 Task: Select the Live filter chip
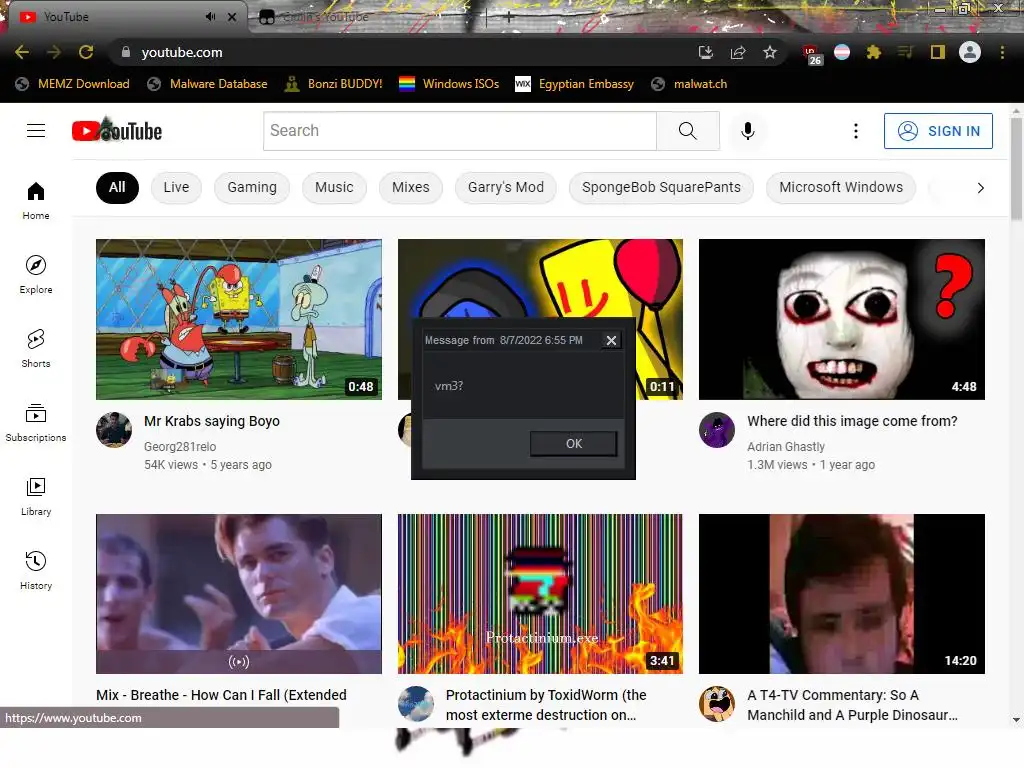(x=176, y=187)
